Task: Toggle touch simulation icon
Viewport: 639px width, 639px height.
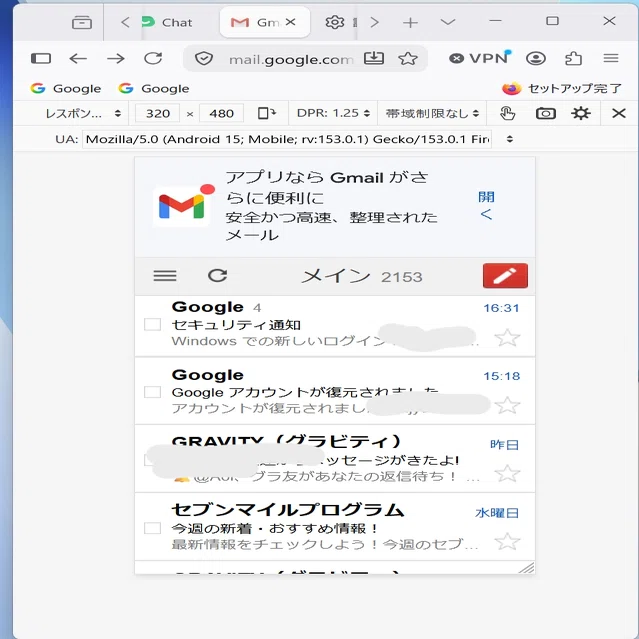Action: click(507, 113)
